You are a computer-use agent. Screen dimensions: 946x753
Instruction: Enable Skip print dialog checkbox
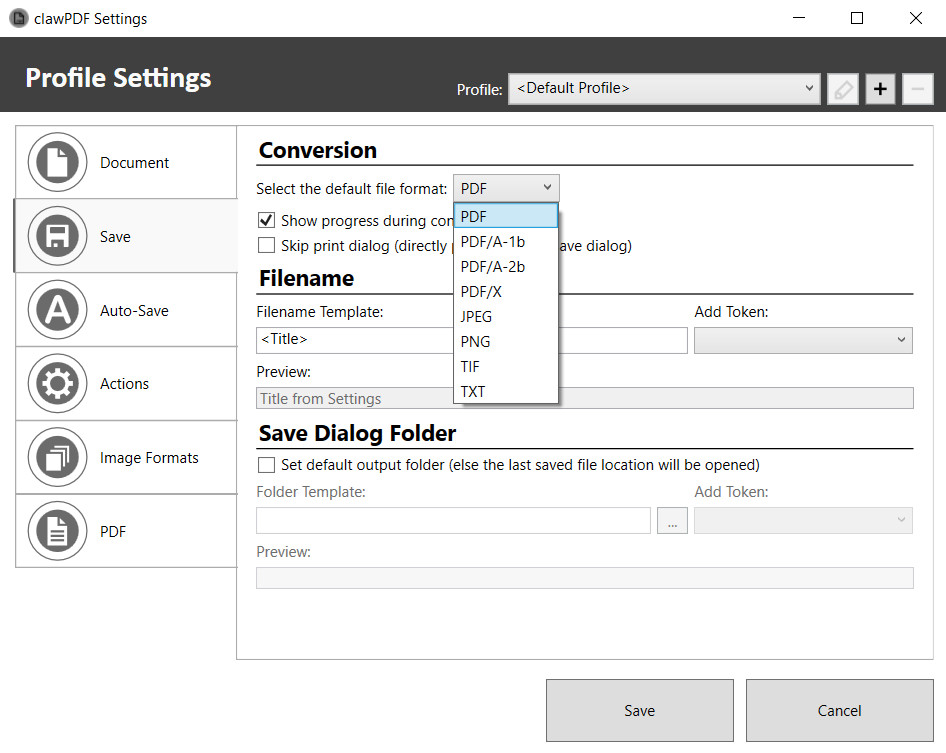pos(266,245)
